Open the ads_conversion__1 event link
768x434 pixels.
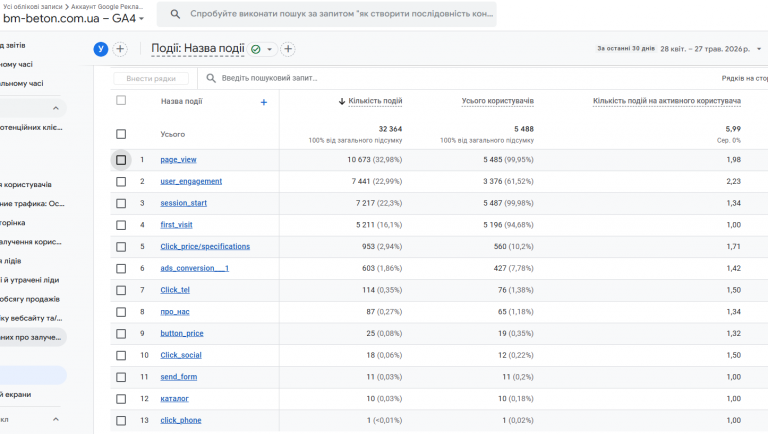pyautogui.click(x=194, y=268)
